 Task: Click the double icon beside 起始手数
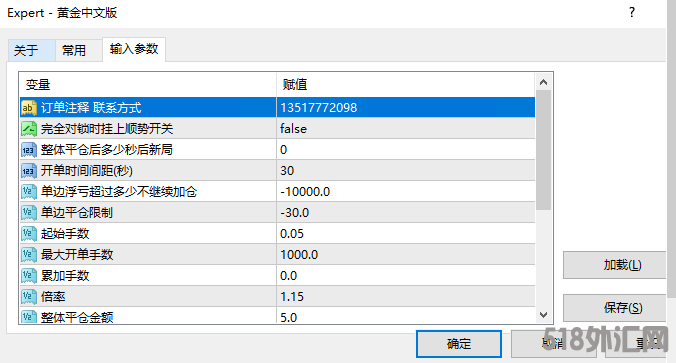pyautogui.click(x=28, y=234)
